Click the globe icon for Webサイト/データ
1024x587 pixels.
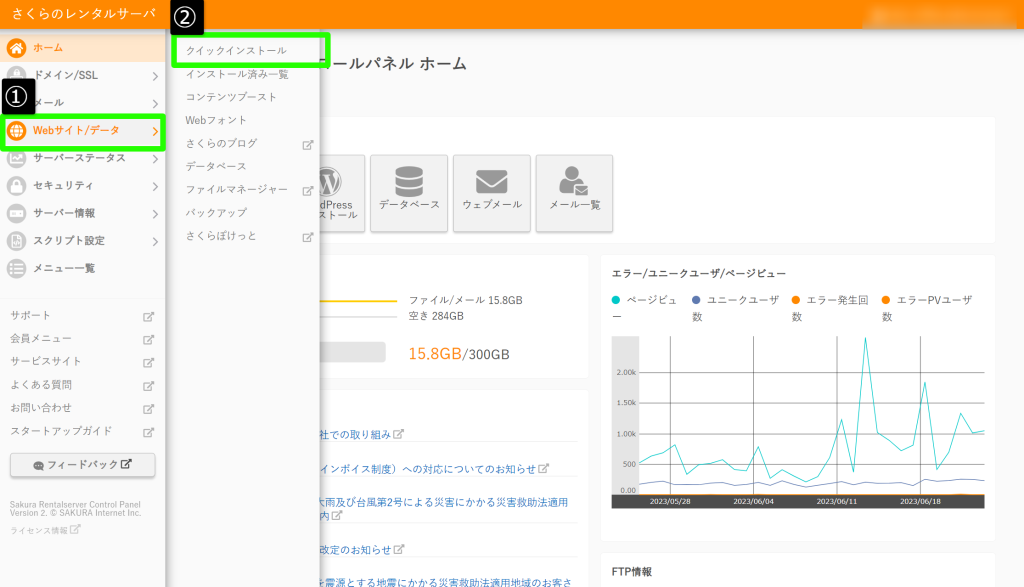tap(16, 131)
